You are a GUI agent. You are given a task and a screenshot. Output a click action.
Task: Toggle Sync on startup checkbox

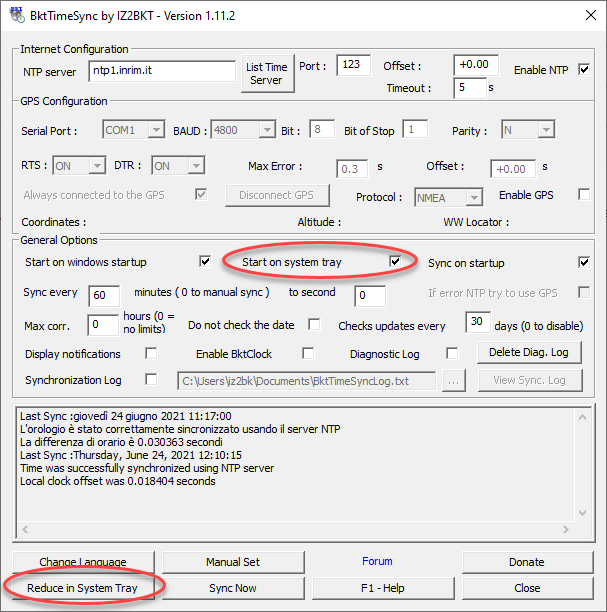click(584, 262)
